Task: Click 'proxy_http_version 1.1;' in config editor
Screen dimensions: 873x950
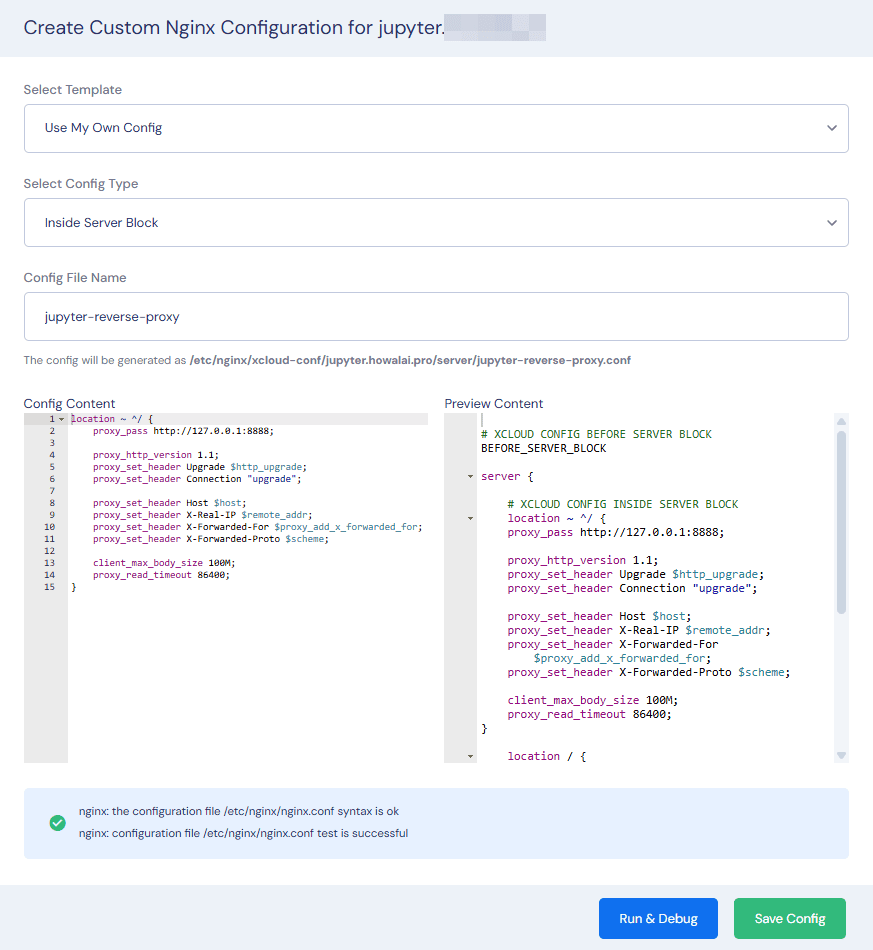Action: pyautogui.click(x=156, y=455)
